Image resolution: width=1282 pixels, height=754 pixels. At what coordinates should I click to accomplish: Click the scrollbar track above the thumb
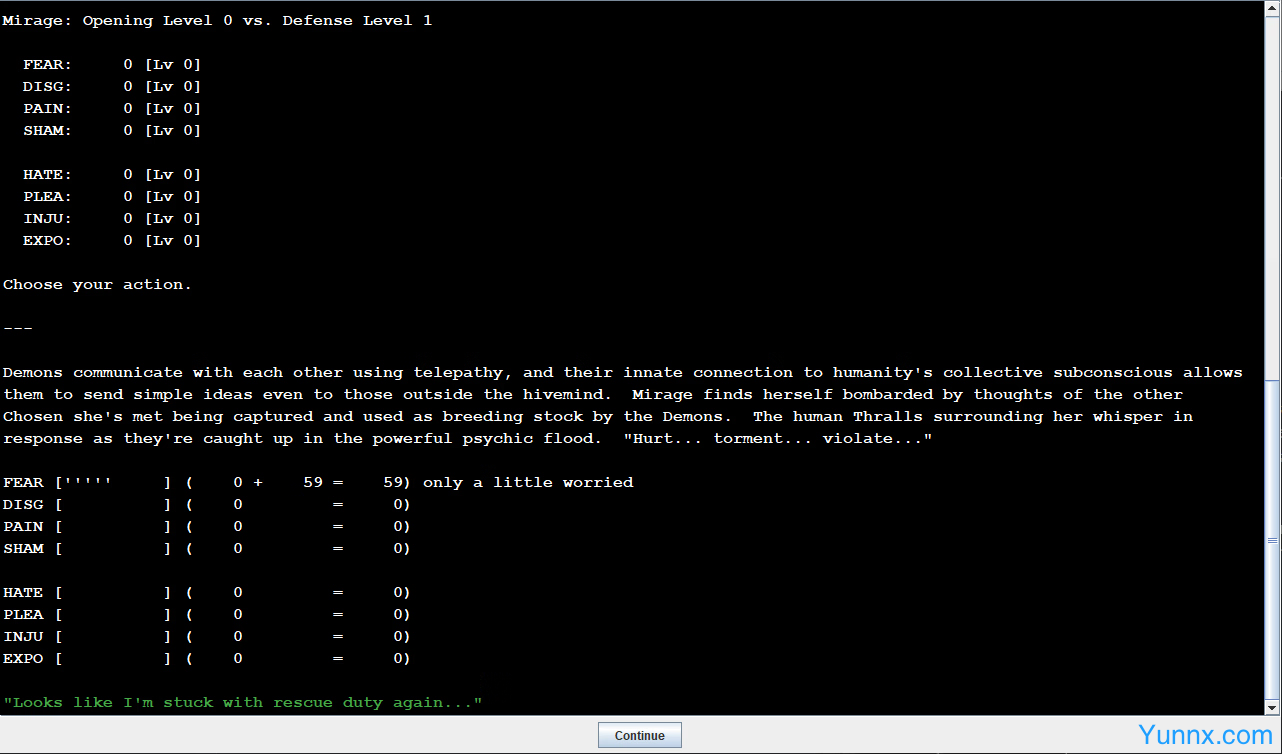click(1273, 200)
